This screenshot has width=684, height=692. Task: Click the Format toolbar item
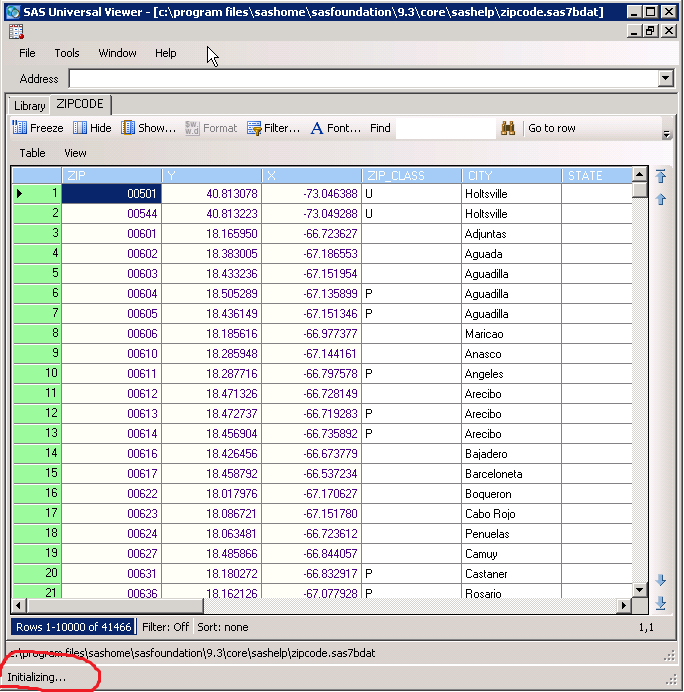211,128
